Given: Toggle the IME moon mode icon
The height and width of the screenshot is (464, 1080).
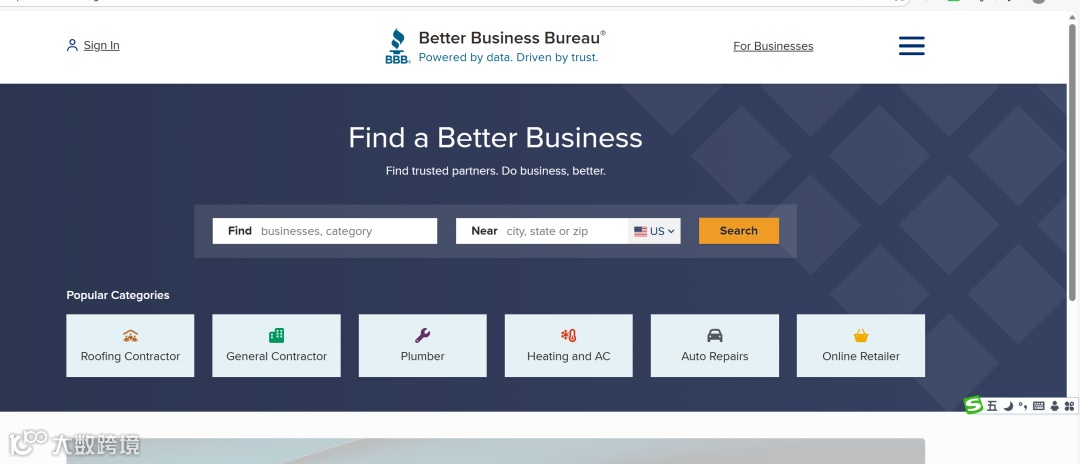Looking at the screenshot, I should (1008, 406).
